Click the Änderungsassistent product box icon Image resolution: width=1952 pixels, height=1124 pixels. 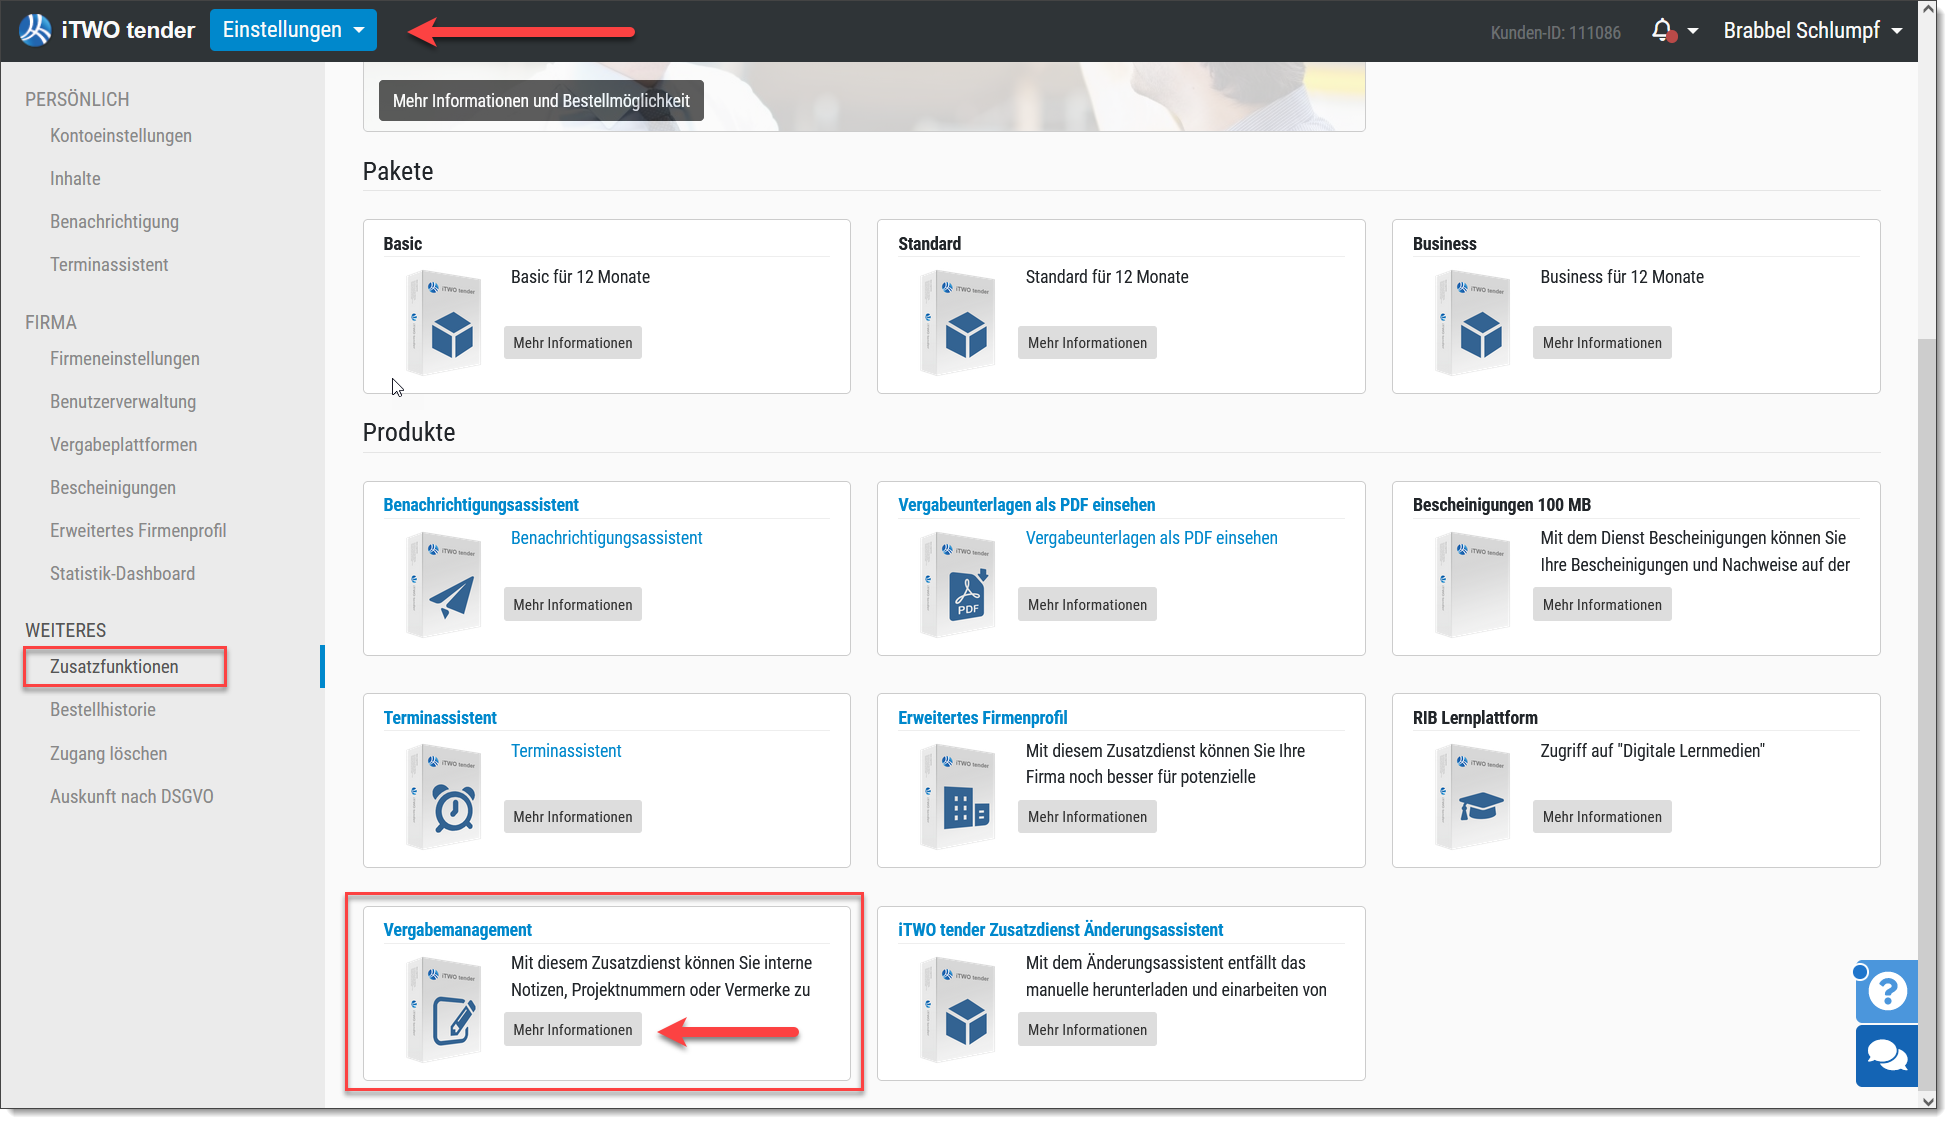(958, 1010)
